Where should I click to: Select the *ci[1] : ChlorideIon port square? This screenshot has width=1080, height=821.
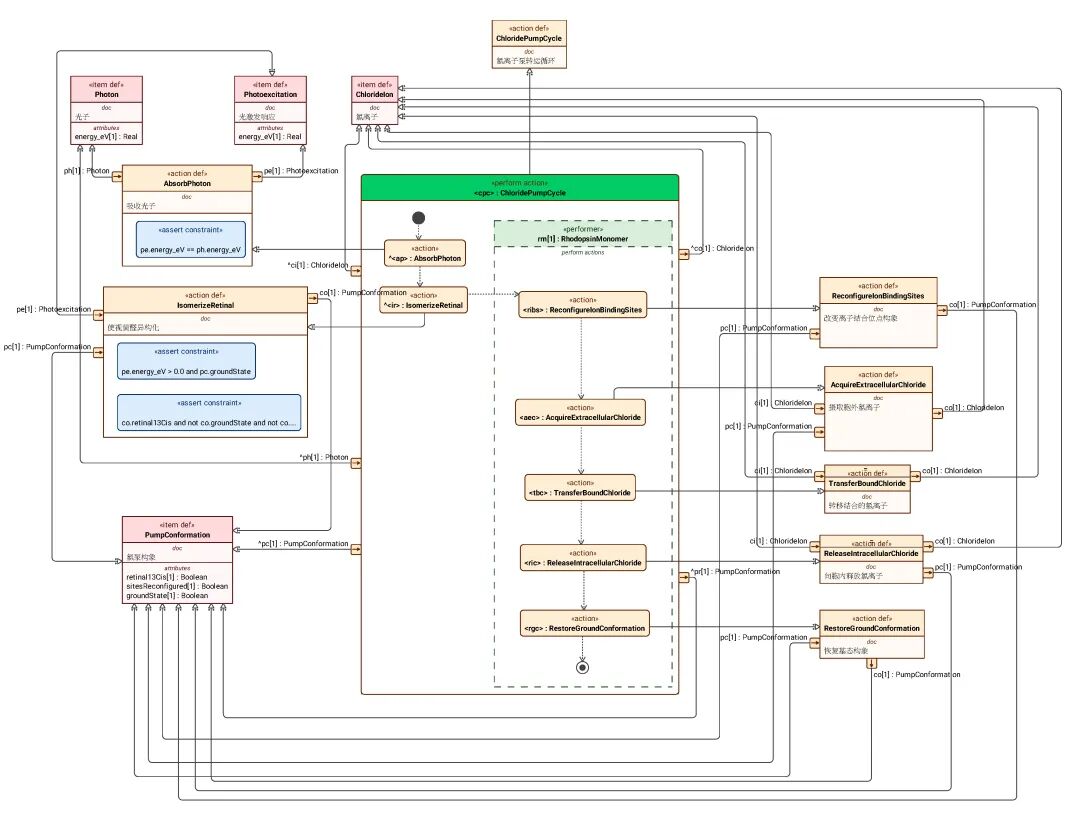tap(356, 271)
